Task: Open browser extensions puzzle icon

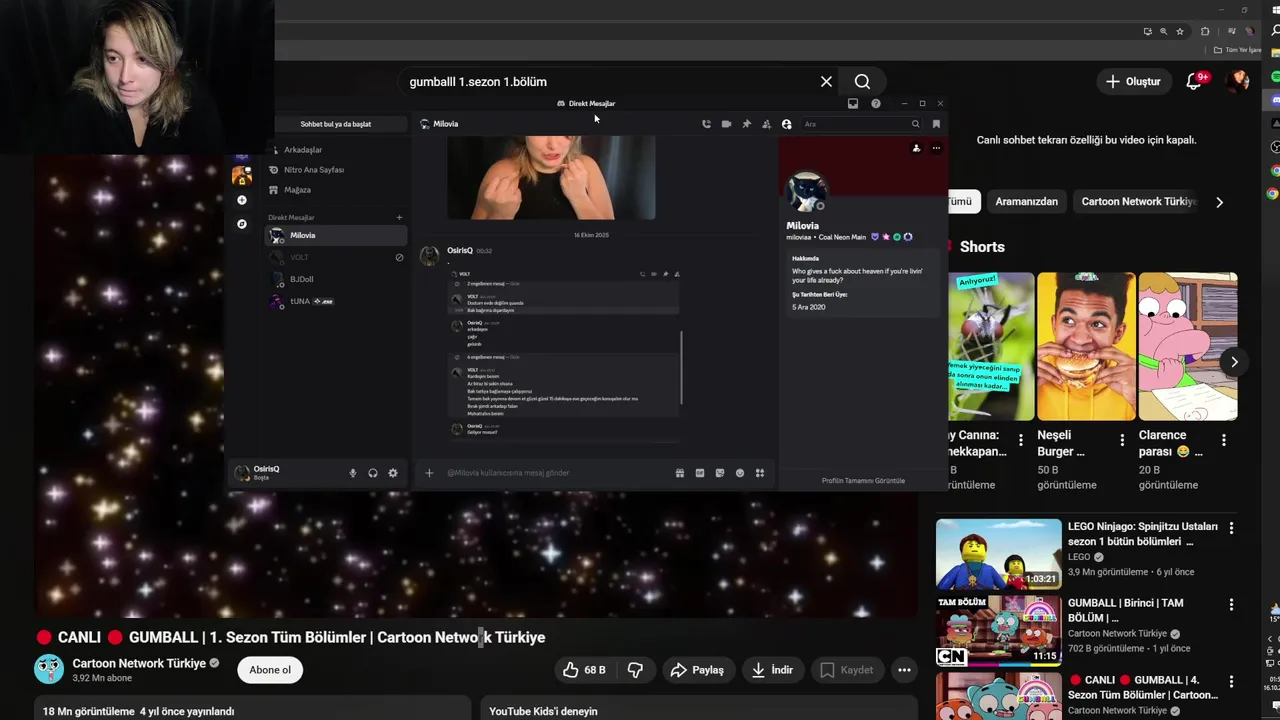Action: [x=1205, y=31]
